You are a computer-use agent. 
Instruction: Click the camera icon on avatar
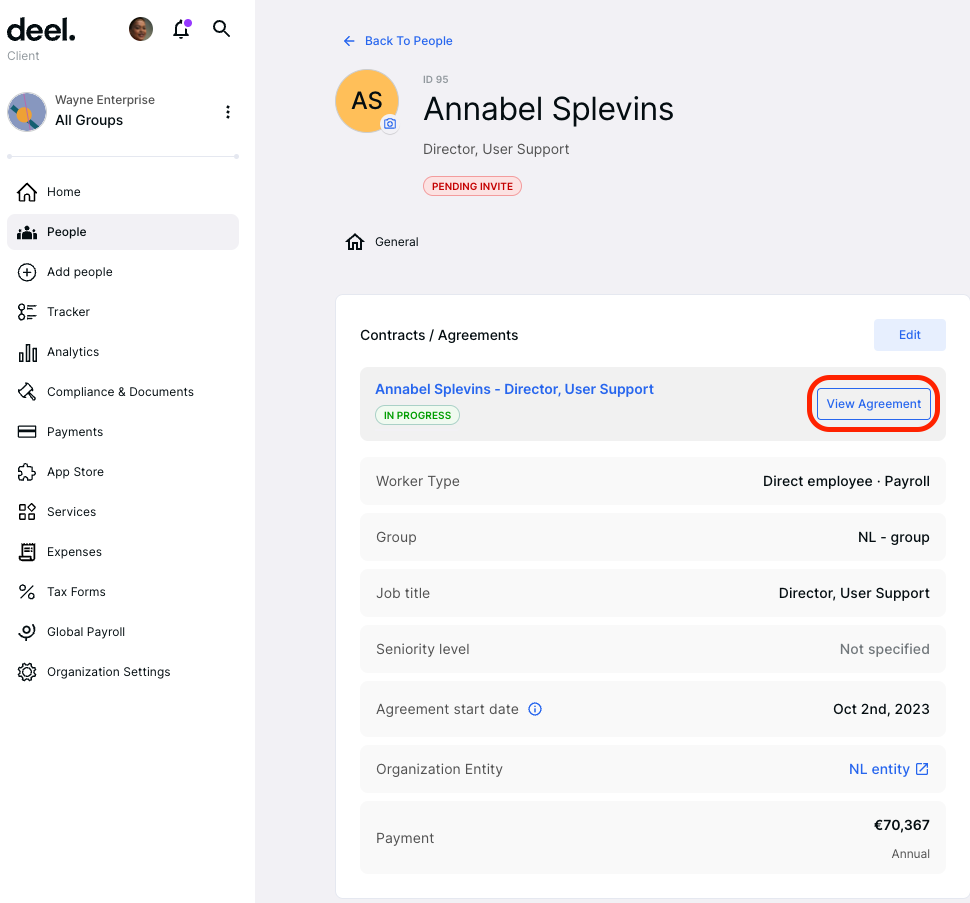coord(390,124)
